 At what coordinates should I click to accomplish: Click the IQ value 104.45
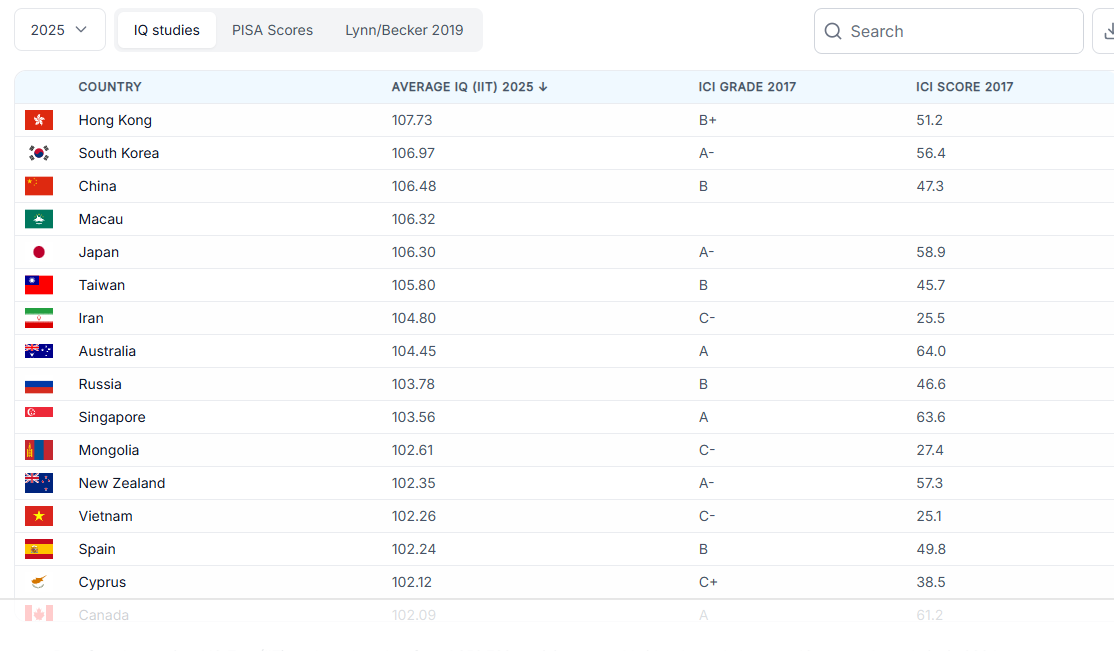pos(414,351)
